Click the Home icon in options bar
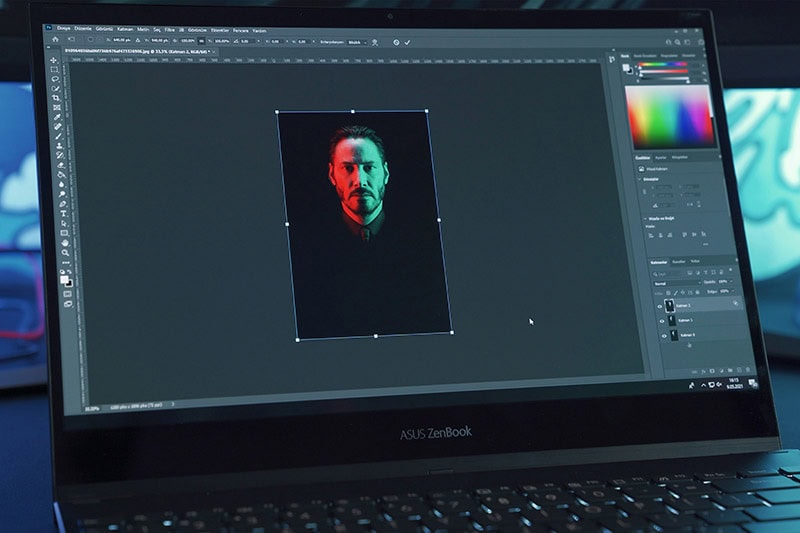 tap(55, 39)
